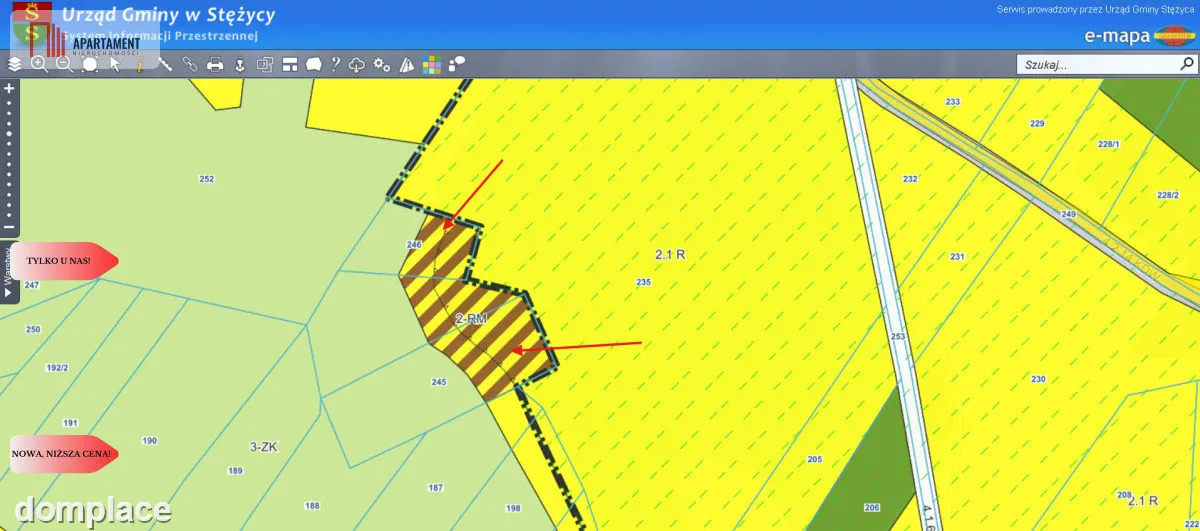Click the street view person icon
Screen dimensions: 1200x531
[240, 64]
